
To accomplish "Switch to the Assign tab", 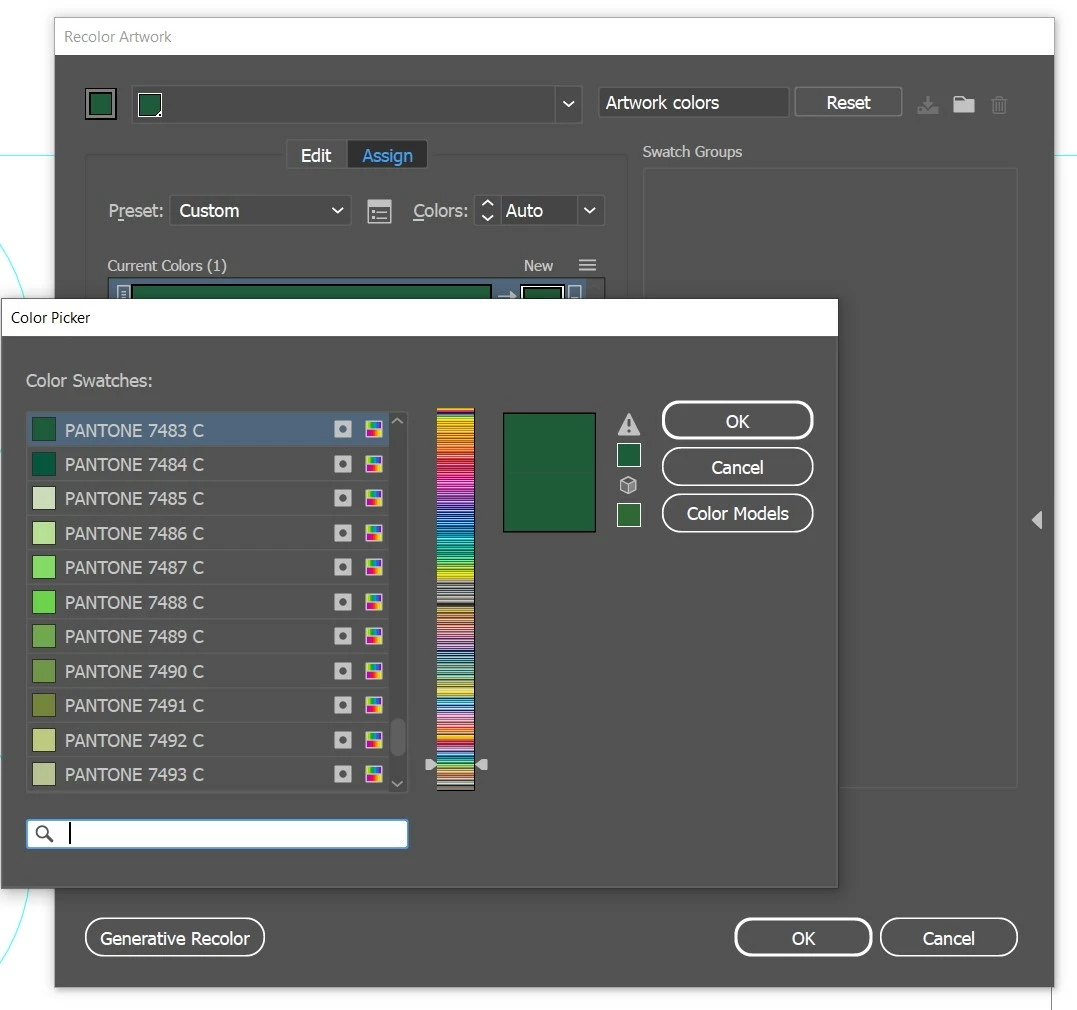I will tap(387, 155).
